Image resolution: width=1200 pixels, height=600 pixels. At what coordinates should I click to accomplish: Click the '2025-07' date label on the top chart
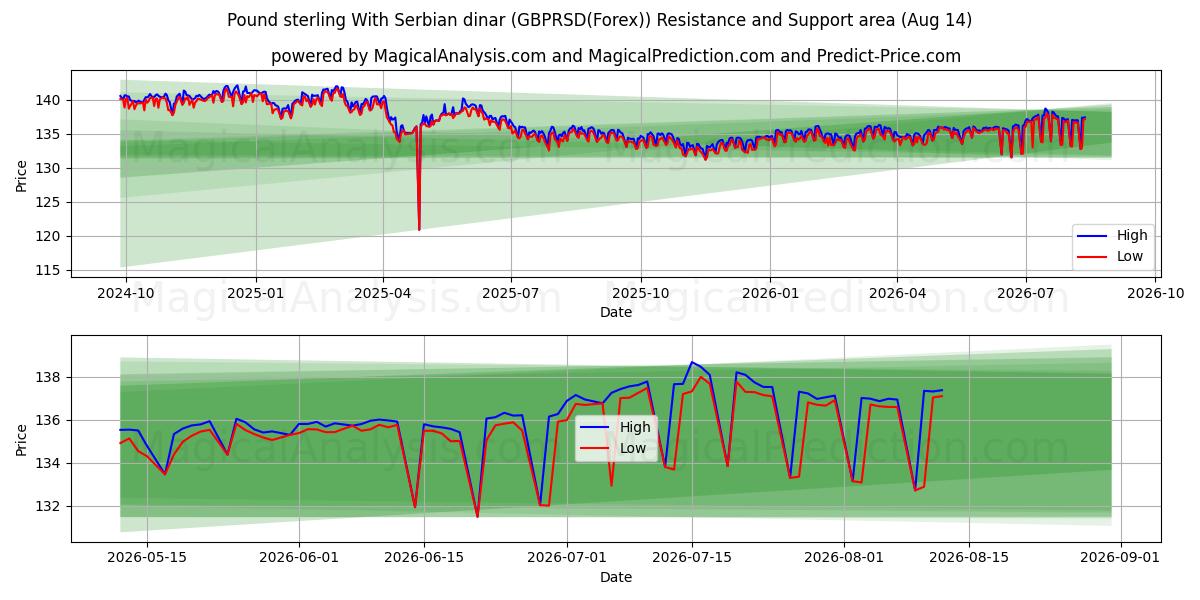[511, 294]
